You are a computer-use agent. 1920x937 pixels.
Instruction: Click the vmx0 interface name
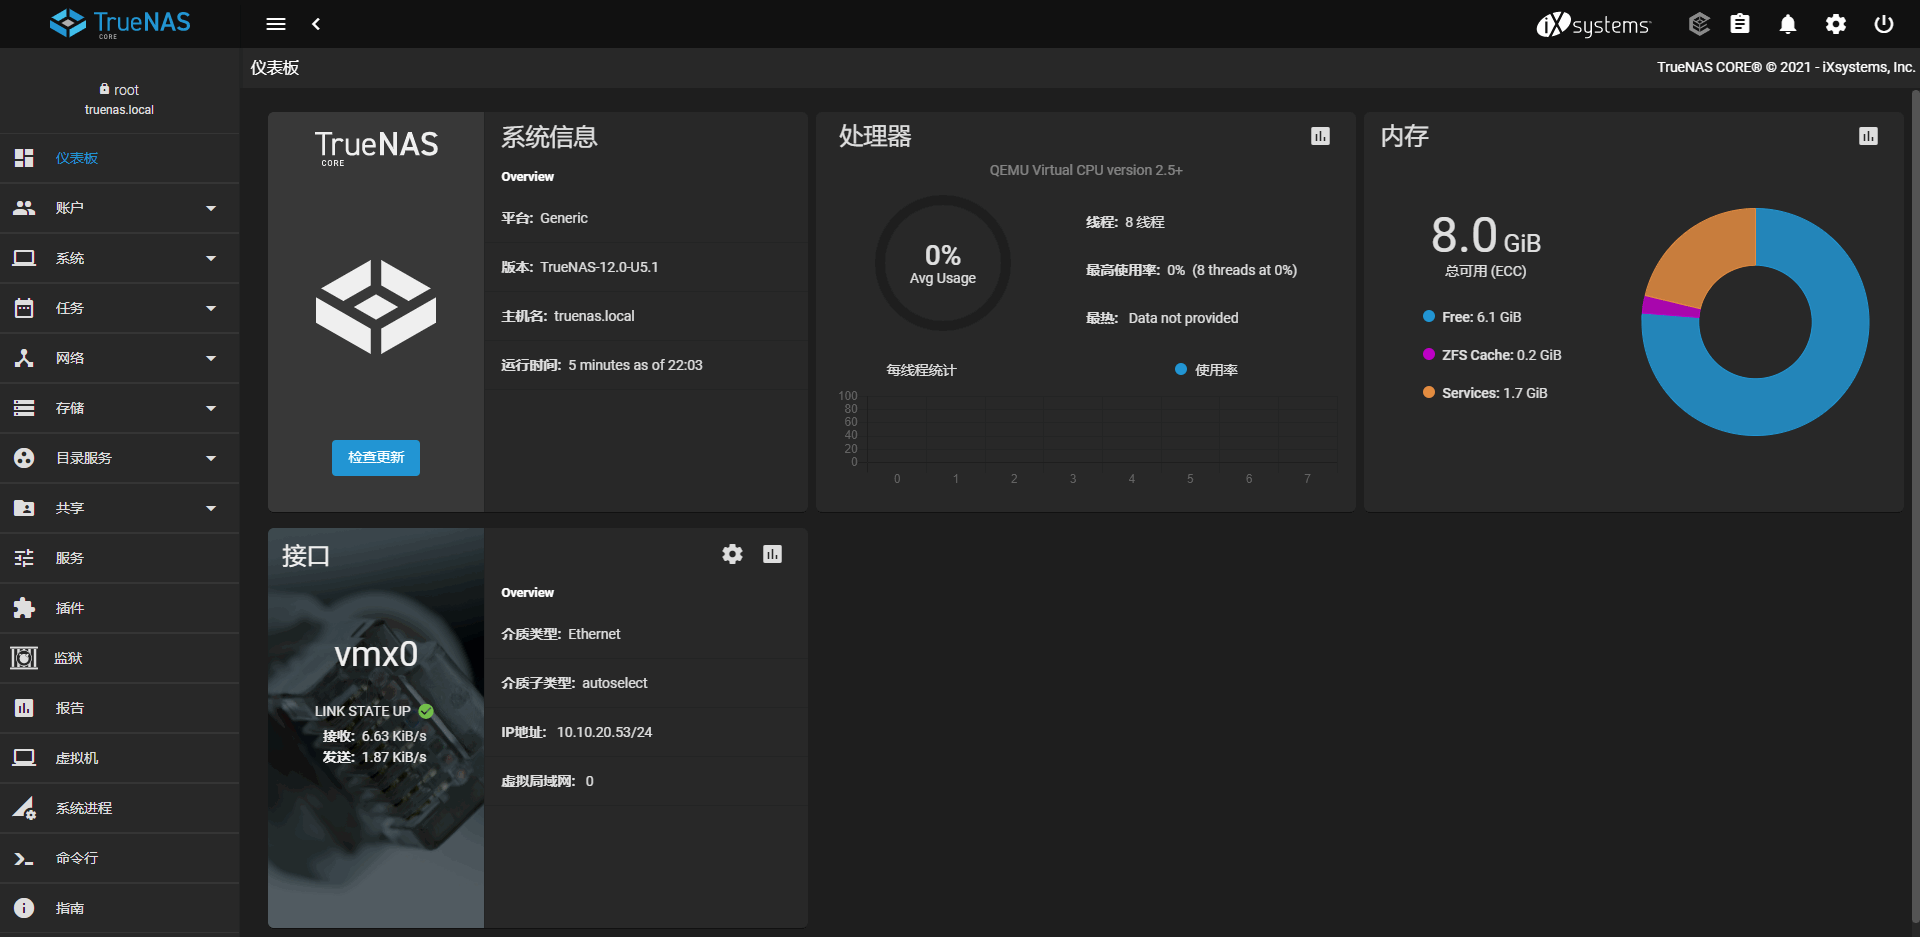[x=376, y=654]
